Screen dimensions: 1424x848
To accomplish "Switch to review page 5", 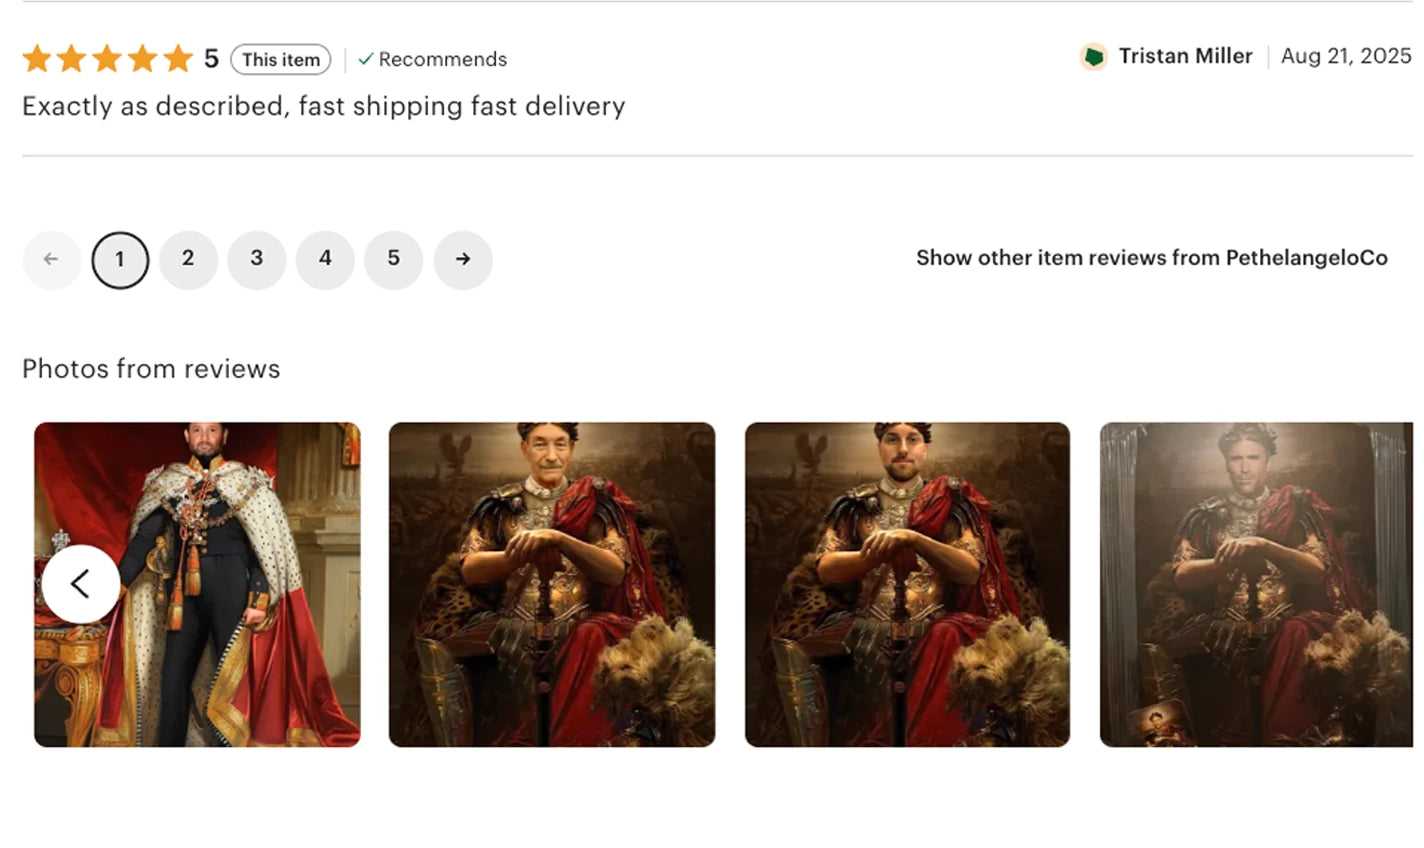I will pos(394,260).
